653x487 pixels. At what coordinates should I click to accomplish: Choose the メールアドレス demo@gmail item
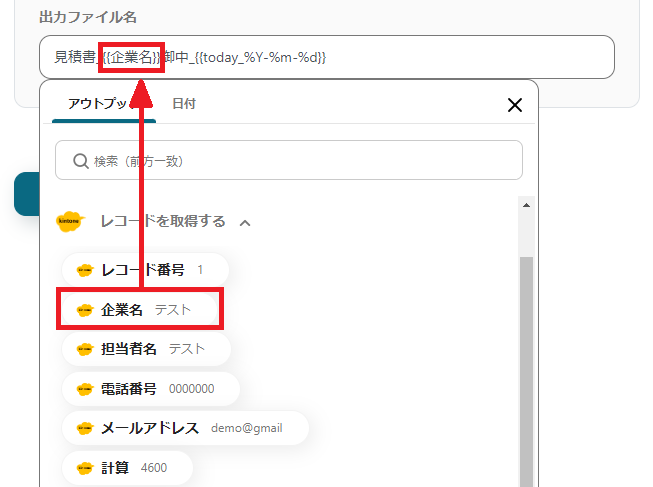pos(185,428)
